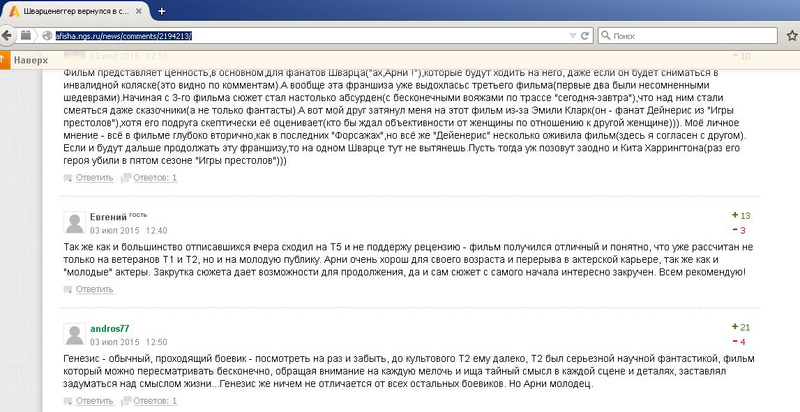This screenshot has height=412, width=800.
Task: Click the replies icon beside andros77's Ответов: 1
Action: tap(126, 402)
